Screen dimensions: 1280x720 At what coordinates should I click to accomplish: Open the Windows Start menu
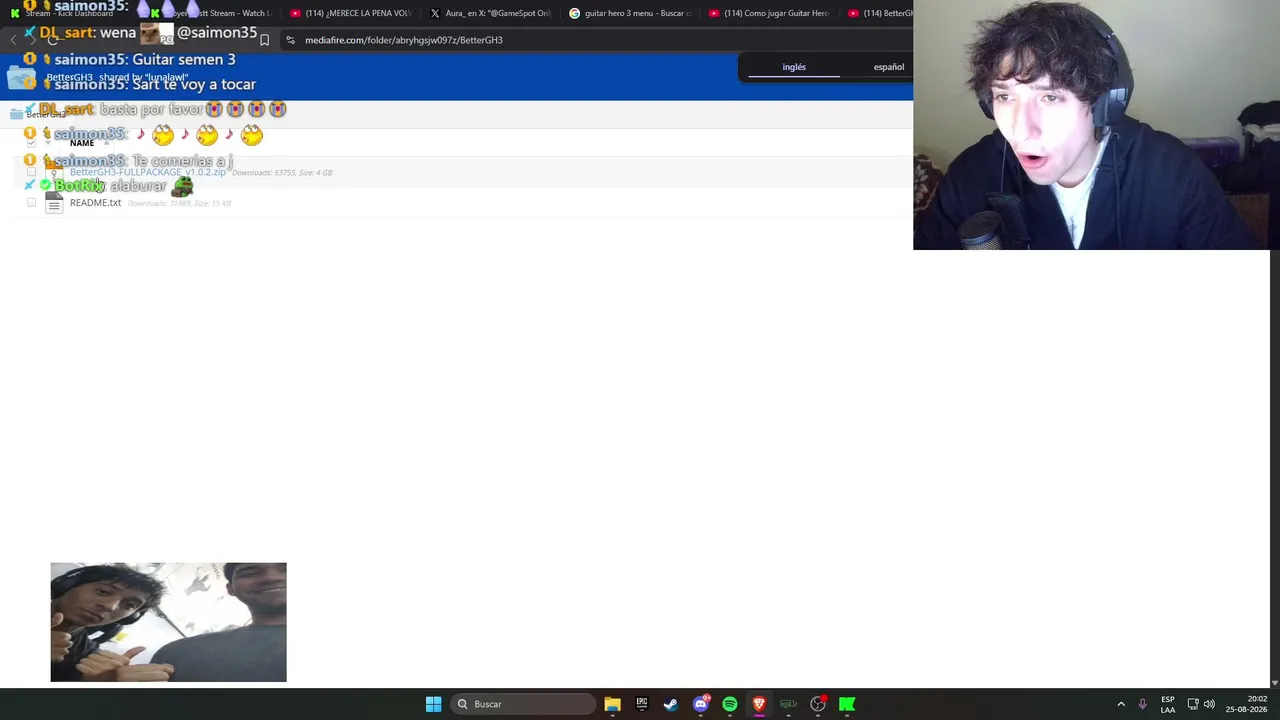pyautogui.click(x=433, y=704)
